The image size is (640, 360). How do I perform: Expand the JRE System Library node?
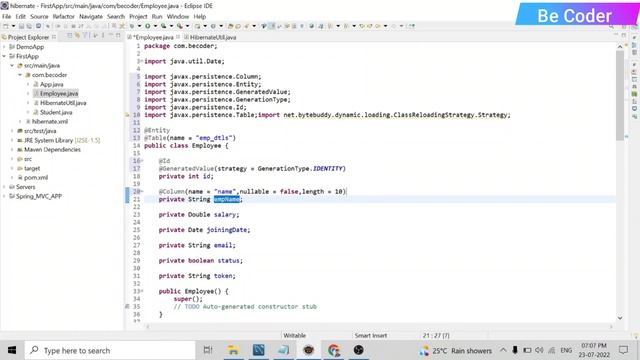pos(12,140)
